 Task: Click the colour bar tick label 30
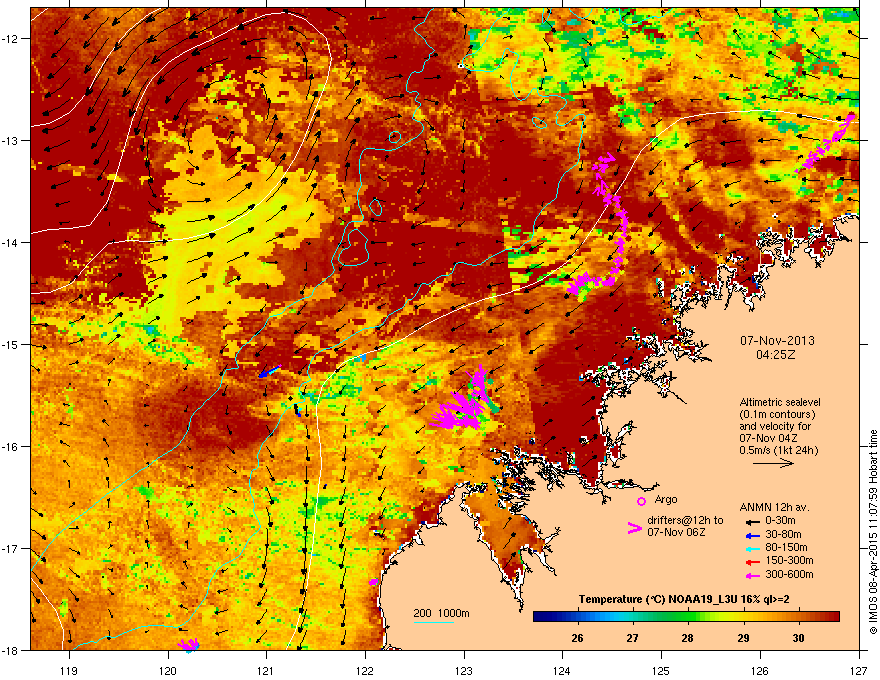[x=798, y=638]
